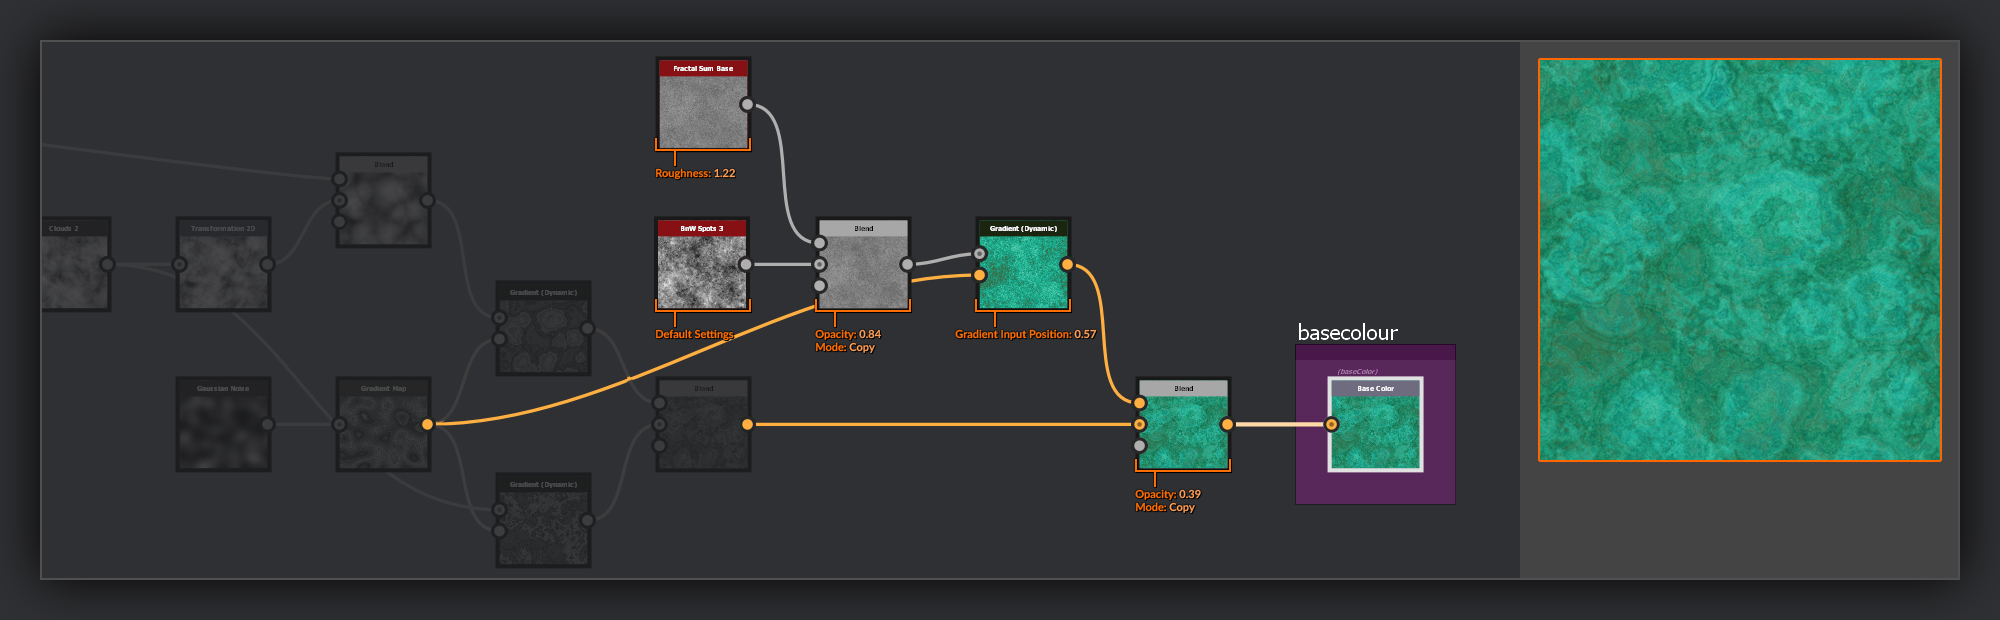This screenshot has width=2000, height=620.
Task: Click orange output of dimmed lower Blend node
Action: tap(747, 424)
